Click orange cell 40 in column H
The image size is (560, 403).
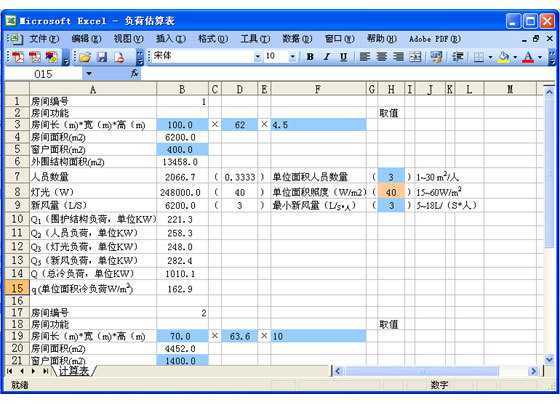(391, 192)
